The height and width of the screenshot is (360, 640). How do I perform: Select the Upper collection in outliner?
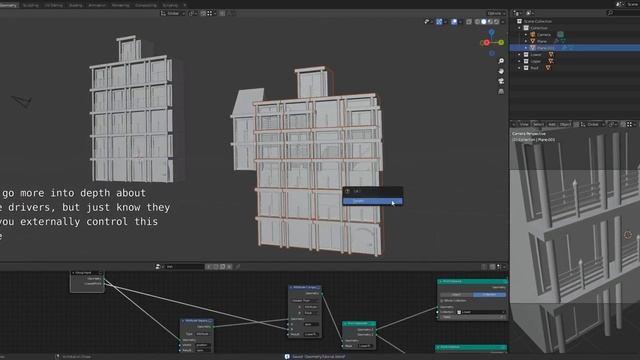coord(535,61)
